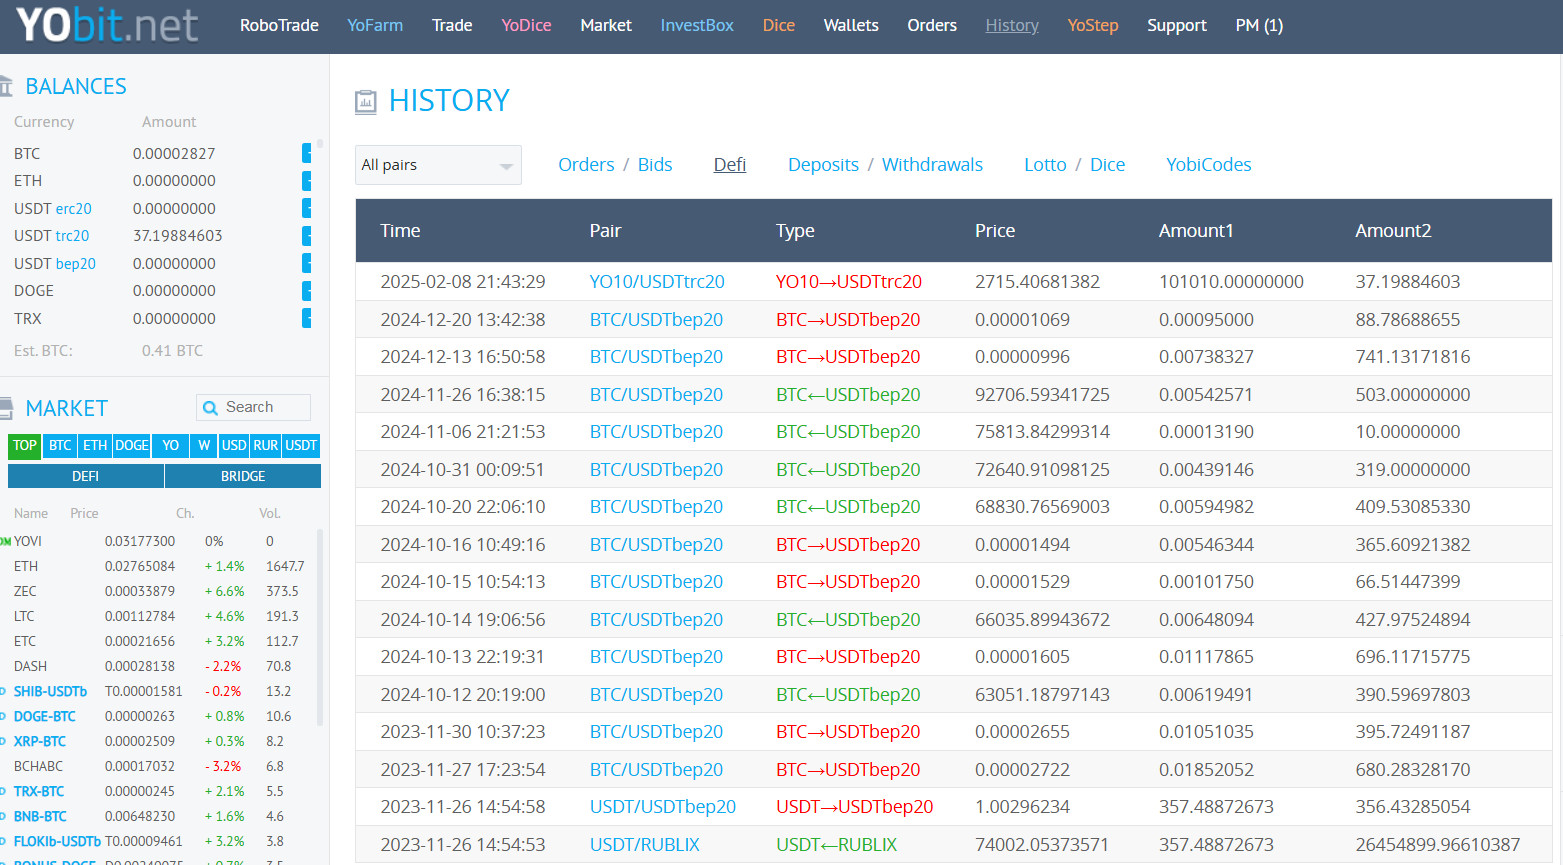Select DASH row in market list
The width and height of the screenshot is (1563, 865).
pyautogui.click(x=160, y=667)
